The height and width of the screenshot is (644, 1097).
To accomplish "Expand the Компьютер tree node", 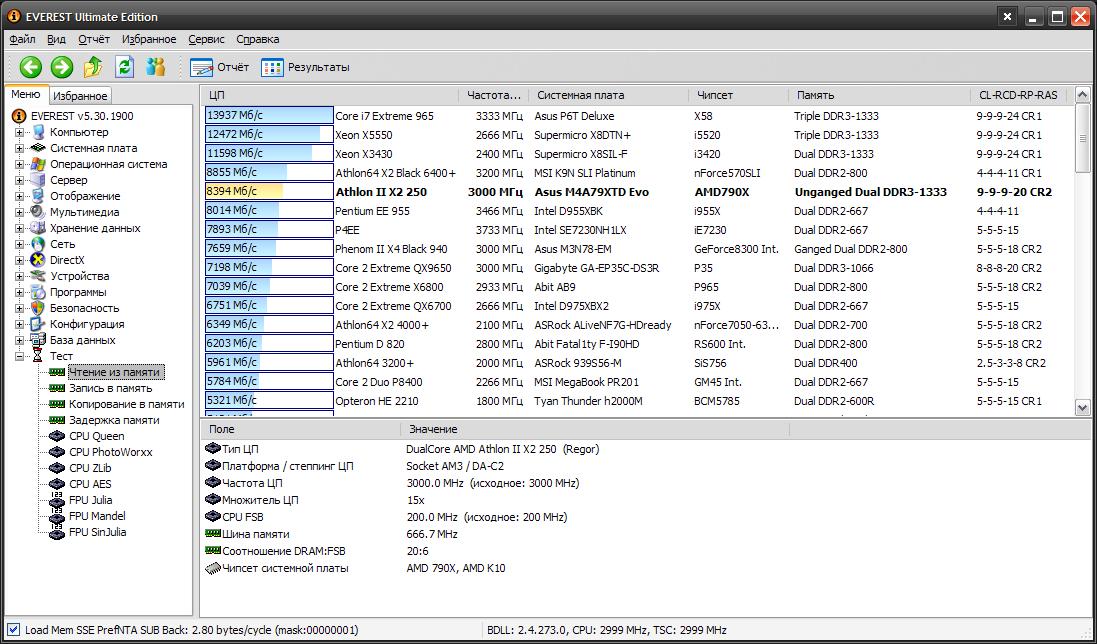I will [x=20, y=132].
